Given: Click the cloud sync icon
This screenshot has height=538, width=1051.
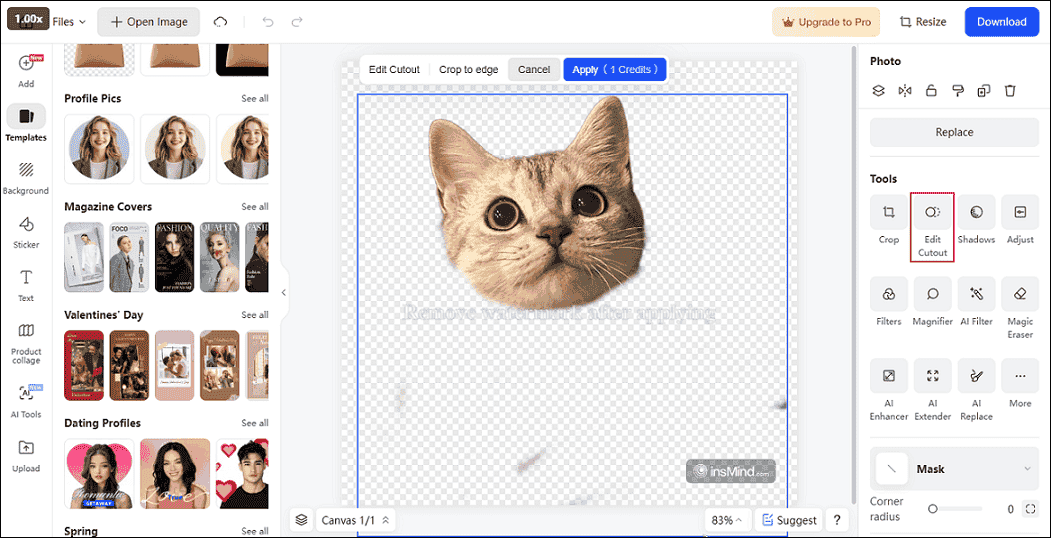Looking at the screenshot, I should coord(221,22).
